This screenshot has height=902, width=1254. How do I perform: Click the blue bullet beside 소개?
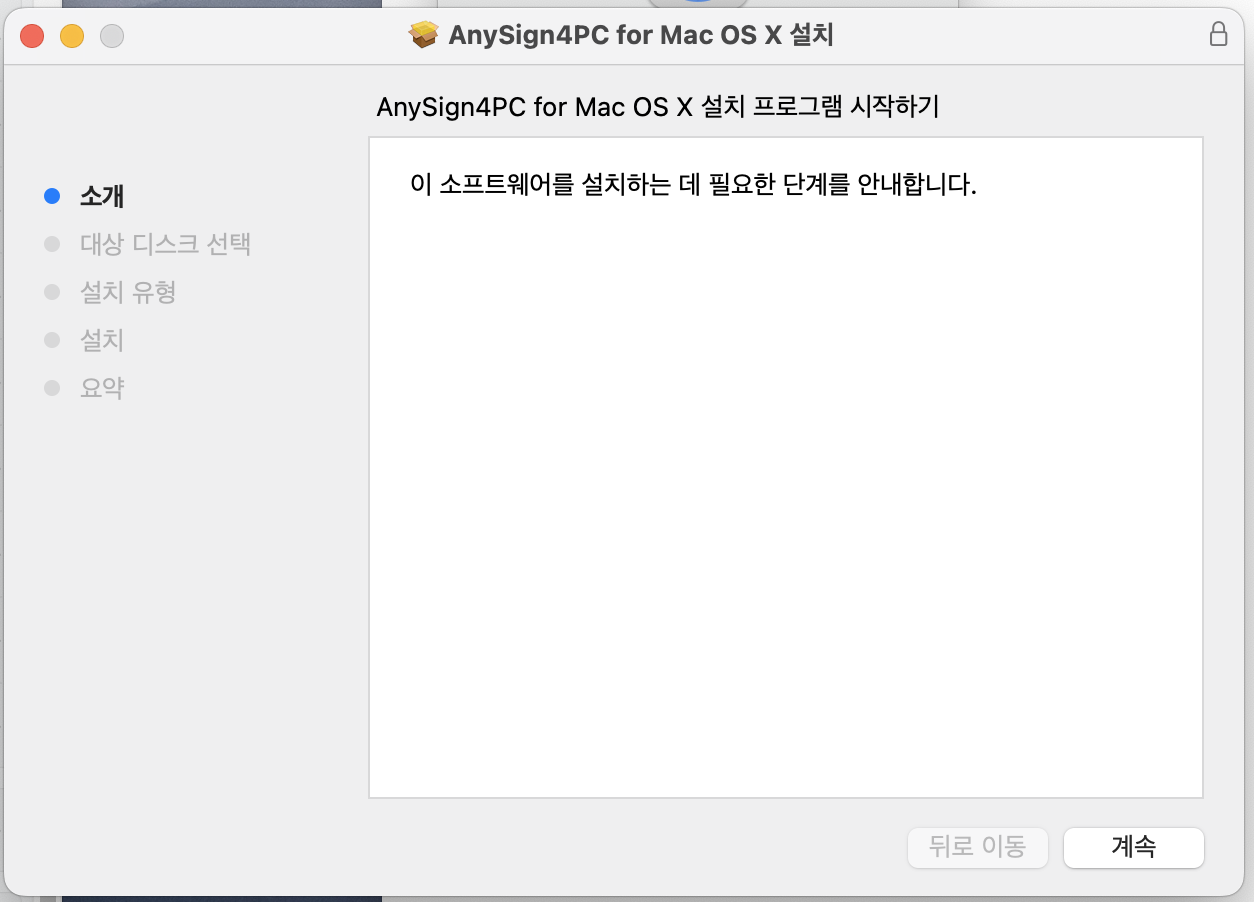(53, 196)
